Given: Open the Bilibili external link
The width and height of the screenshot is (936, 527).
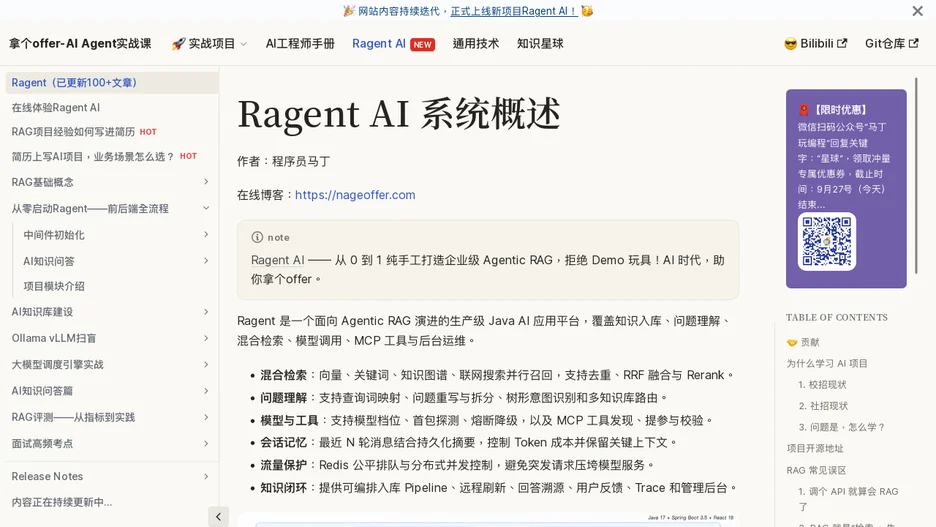Looking at the screenshot, I should (x=815, y=44).
